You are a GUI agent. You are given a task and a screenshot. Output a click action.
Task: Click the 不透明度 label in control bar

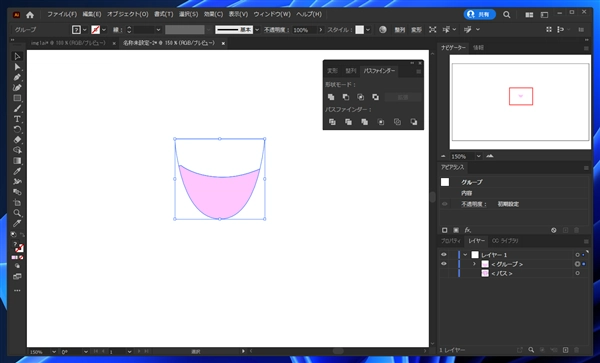(277, 29)
